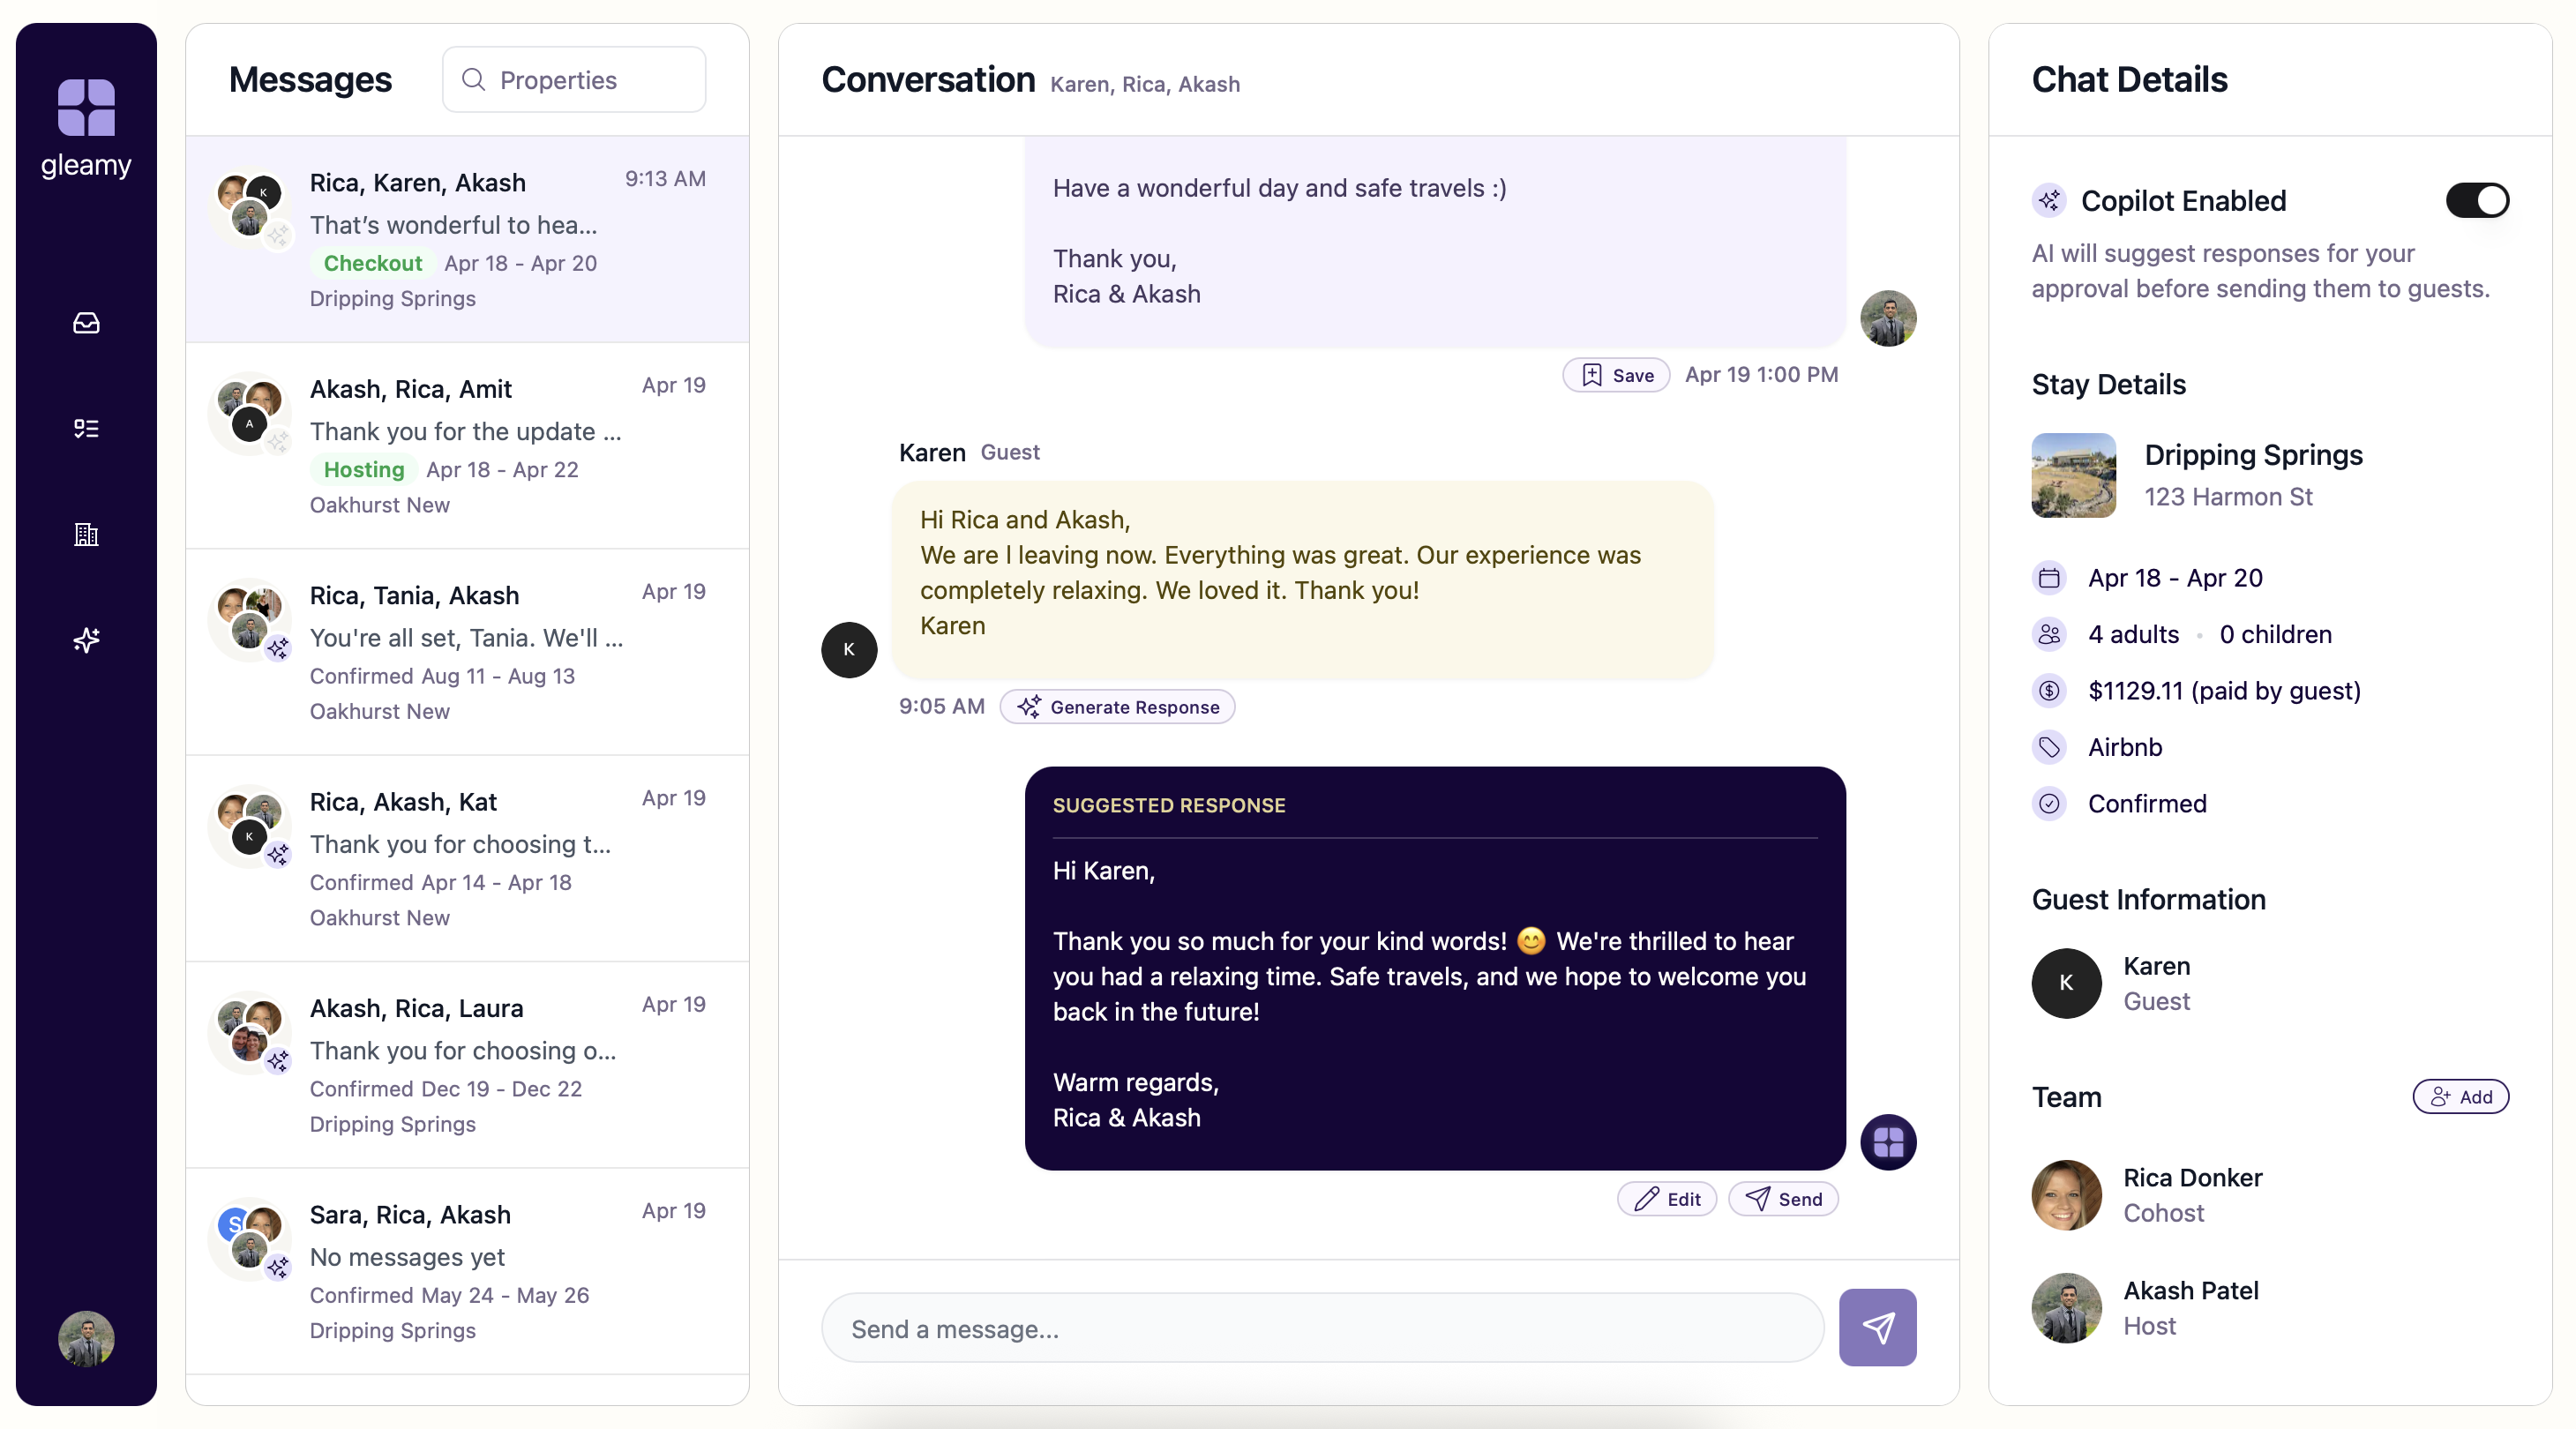Click Rica Donker's team avatar

[2066, 1195]
